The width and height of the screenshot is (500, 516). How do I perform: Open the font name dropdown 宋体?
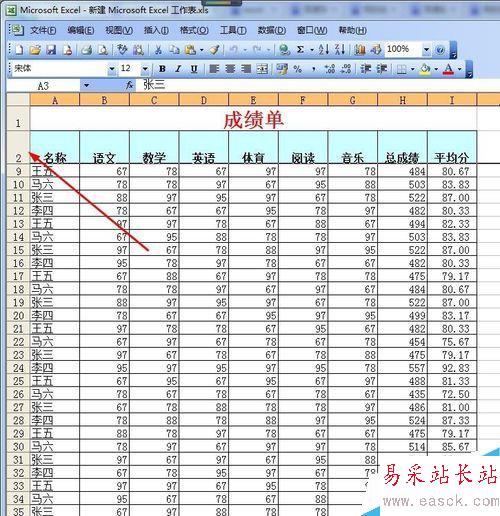[112, 69]
